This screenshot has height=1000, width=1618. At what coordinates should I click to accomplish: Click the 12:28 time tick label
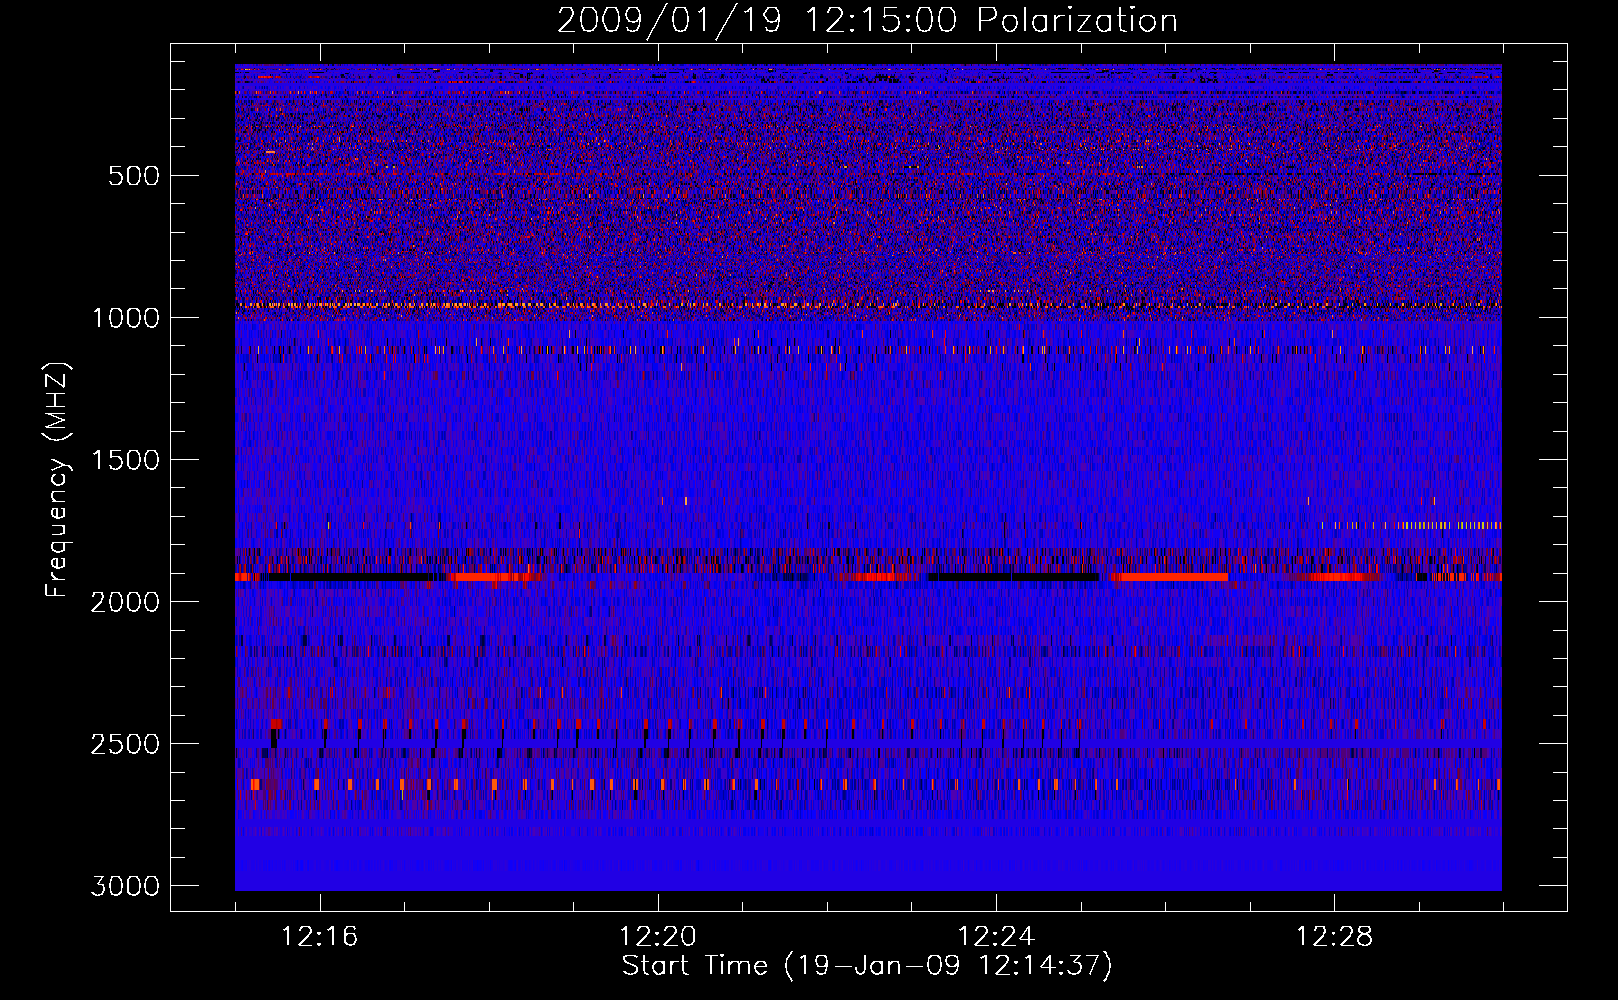(1335, 936)
